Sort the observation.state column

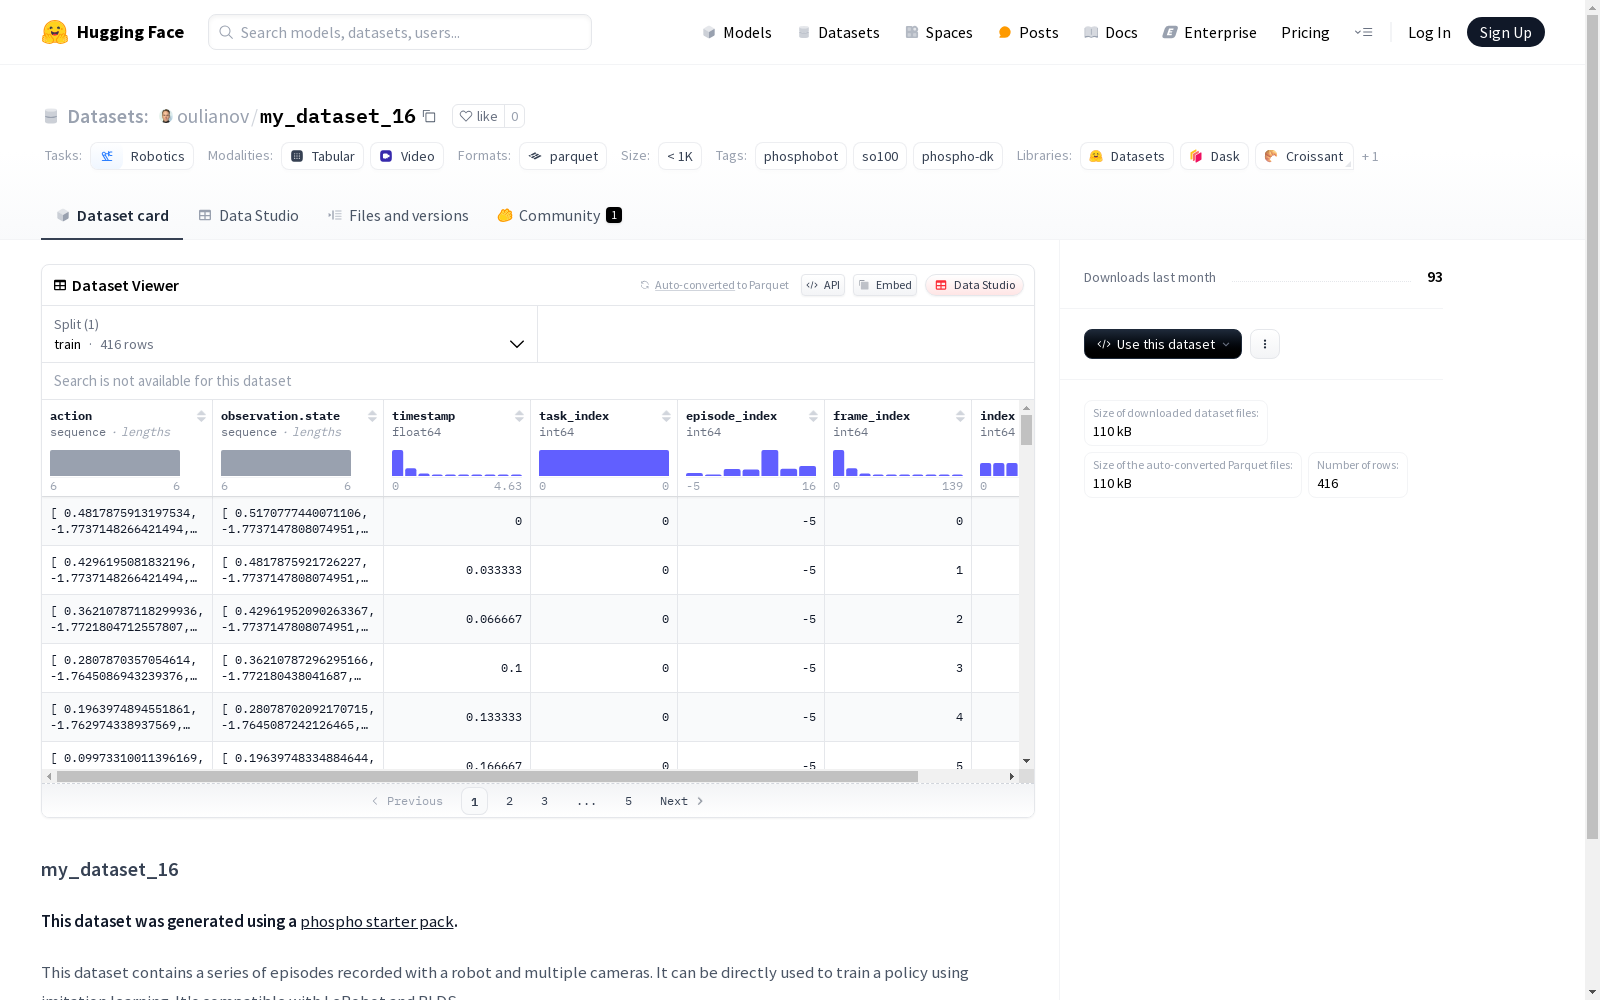pyautogui.click(x=372, y=416)
